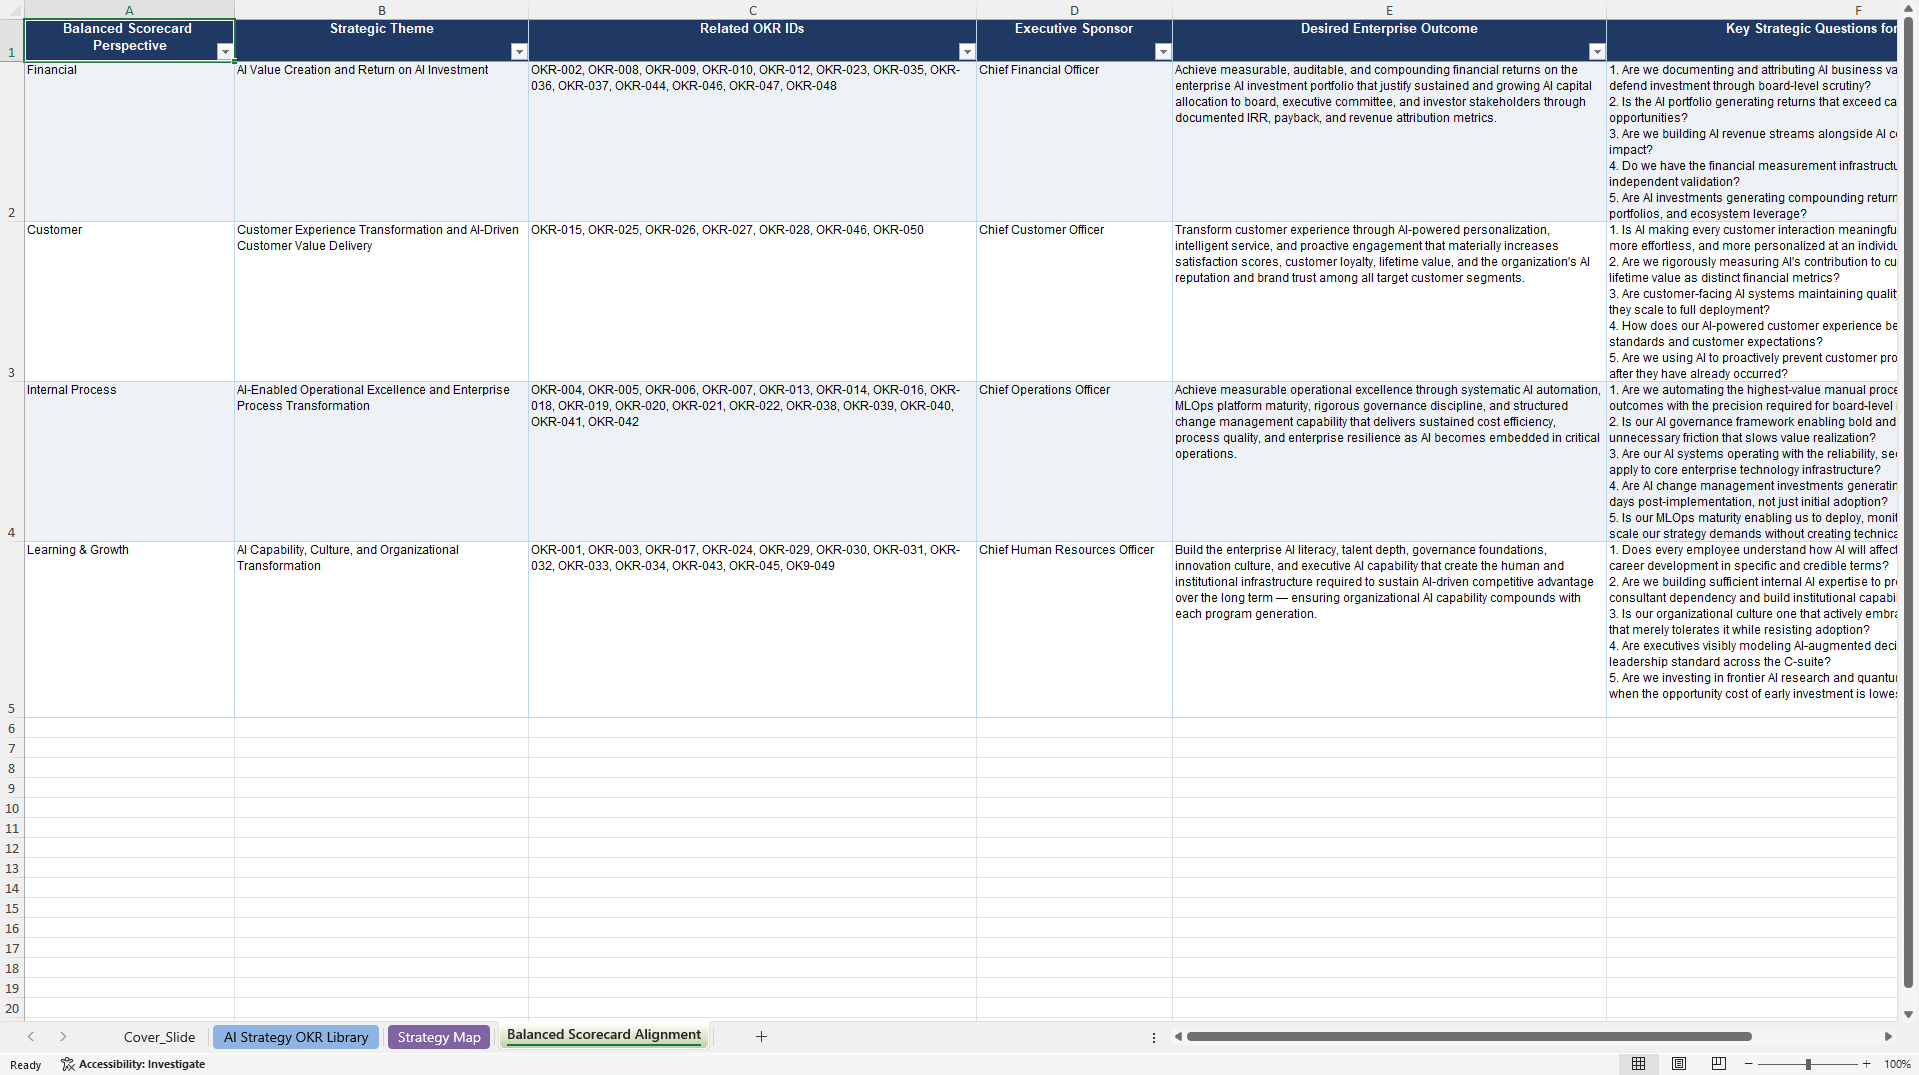The width and height of the screenshot is (1919, 1075).
Task: Open the AI Strategy OKR Library sheet
Action: point(296,1037)
